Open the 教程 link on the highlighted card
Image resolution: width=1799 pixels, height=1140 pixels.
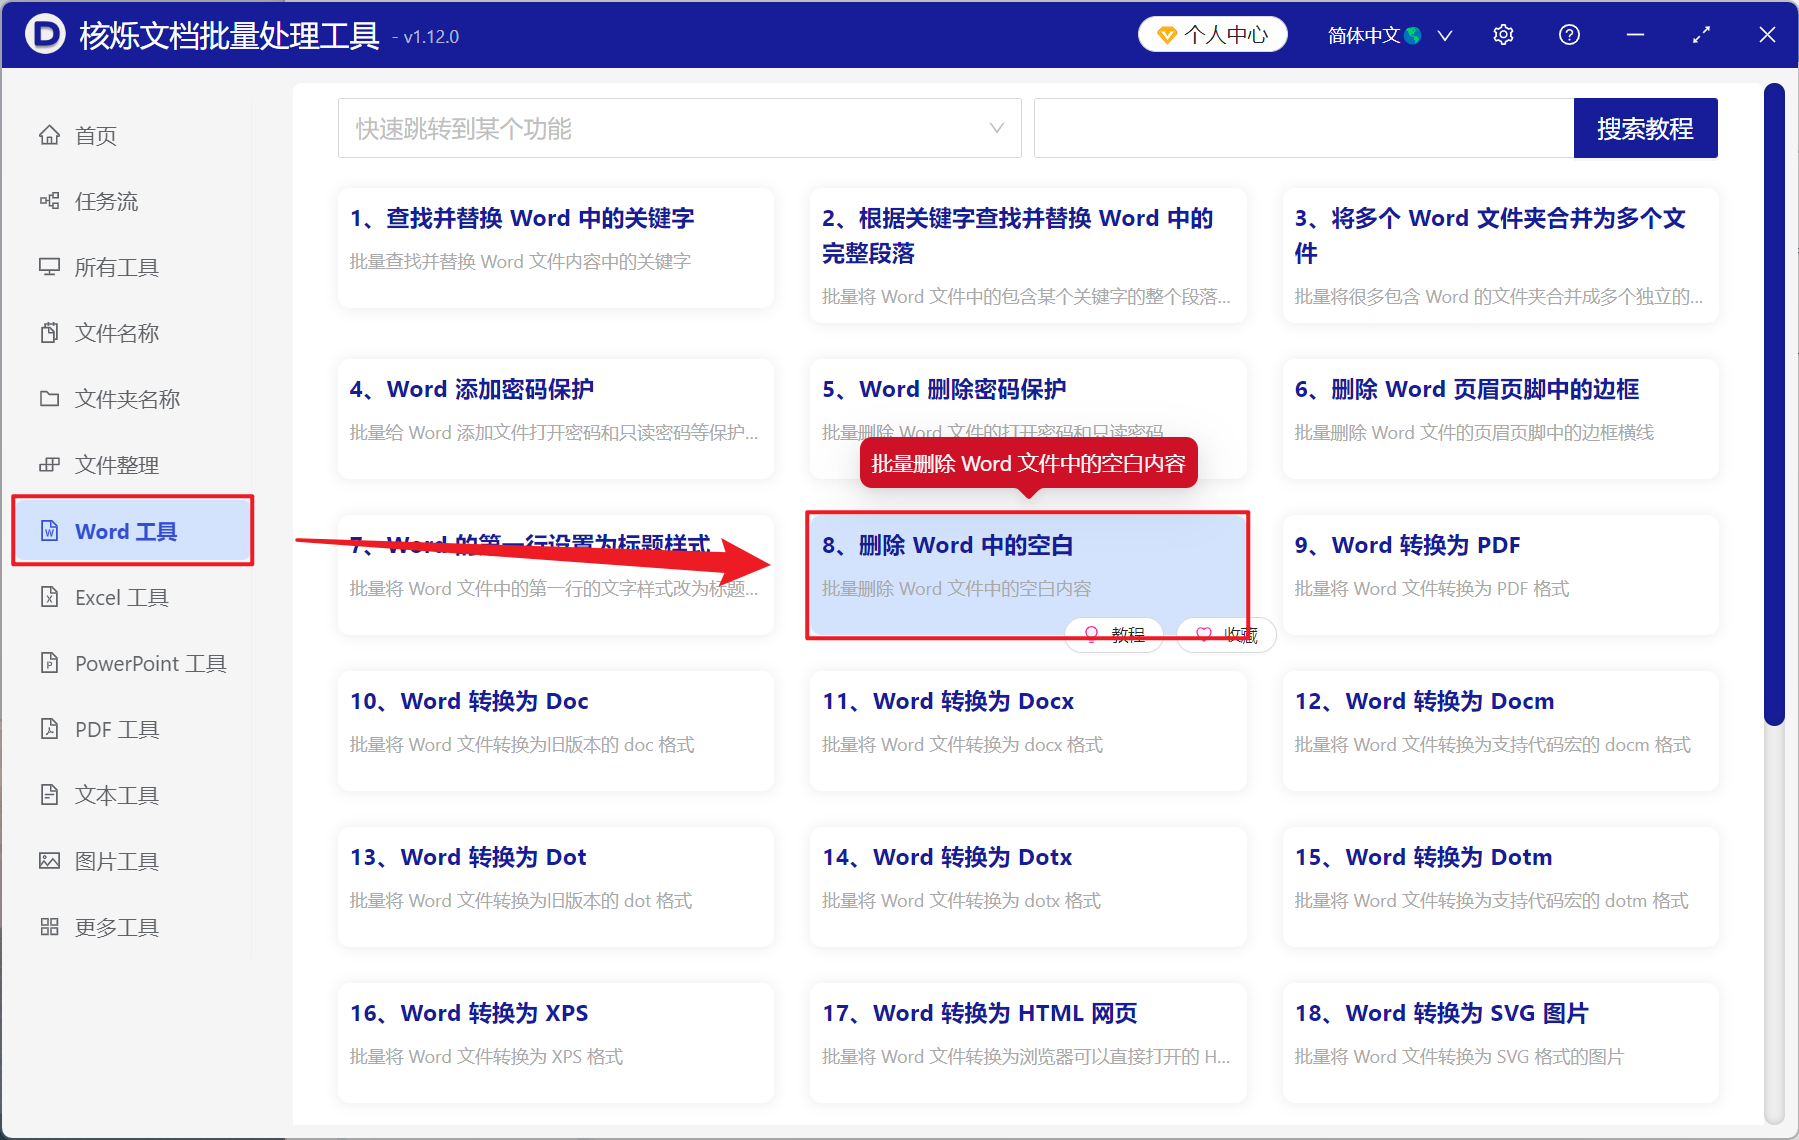tap(1113, 635)
